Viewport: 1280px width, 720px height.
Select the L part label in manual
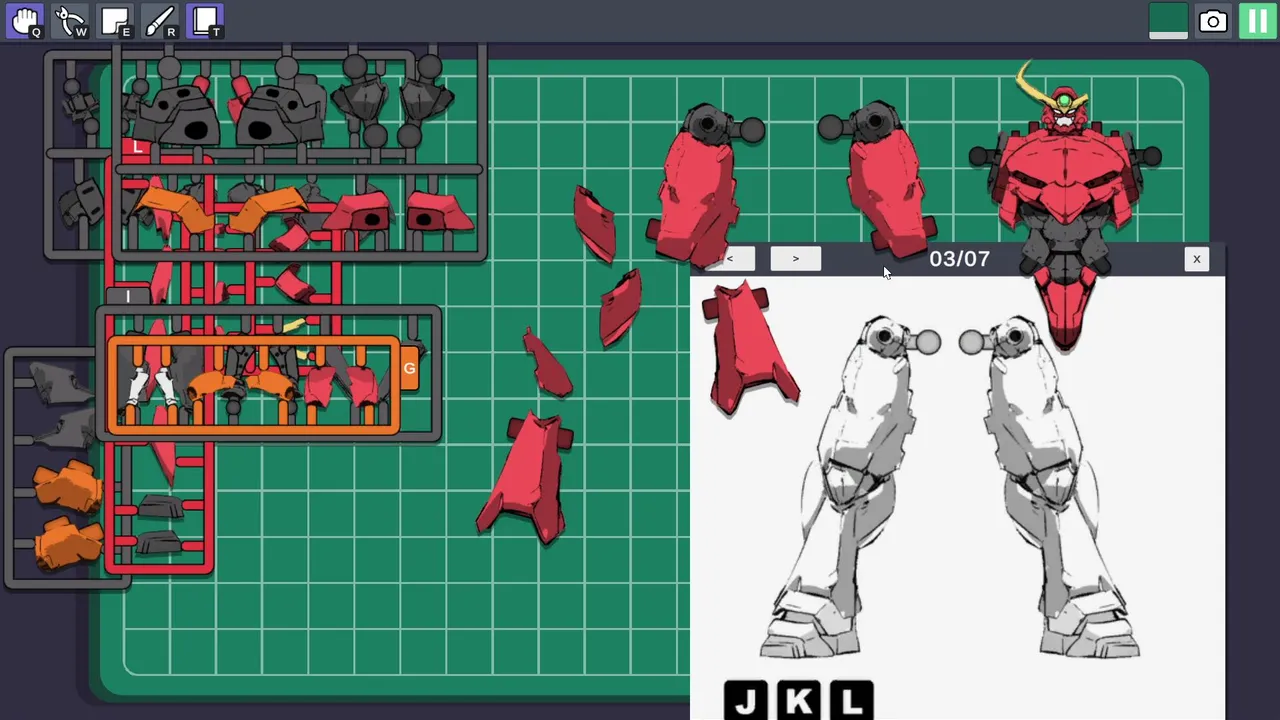851,700
